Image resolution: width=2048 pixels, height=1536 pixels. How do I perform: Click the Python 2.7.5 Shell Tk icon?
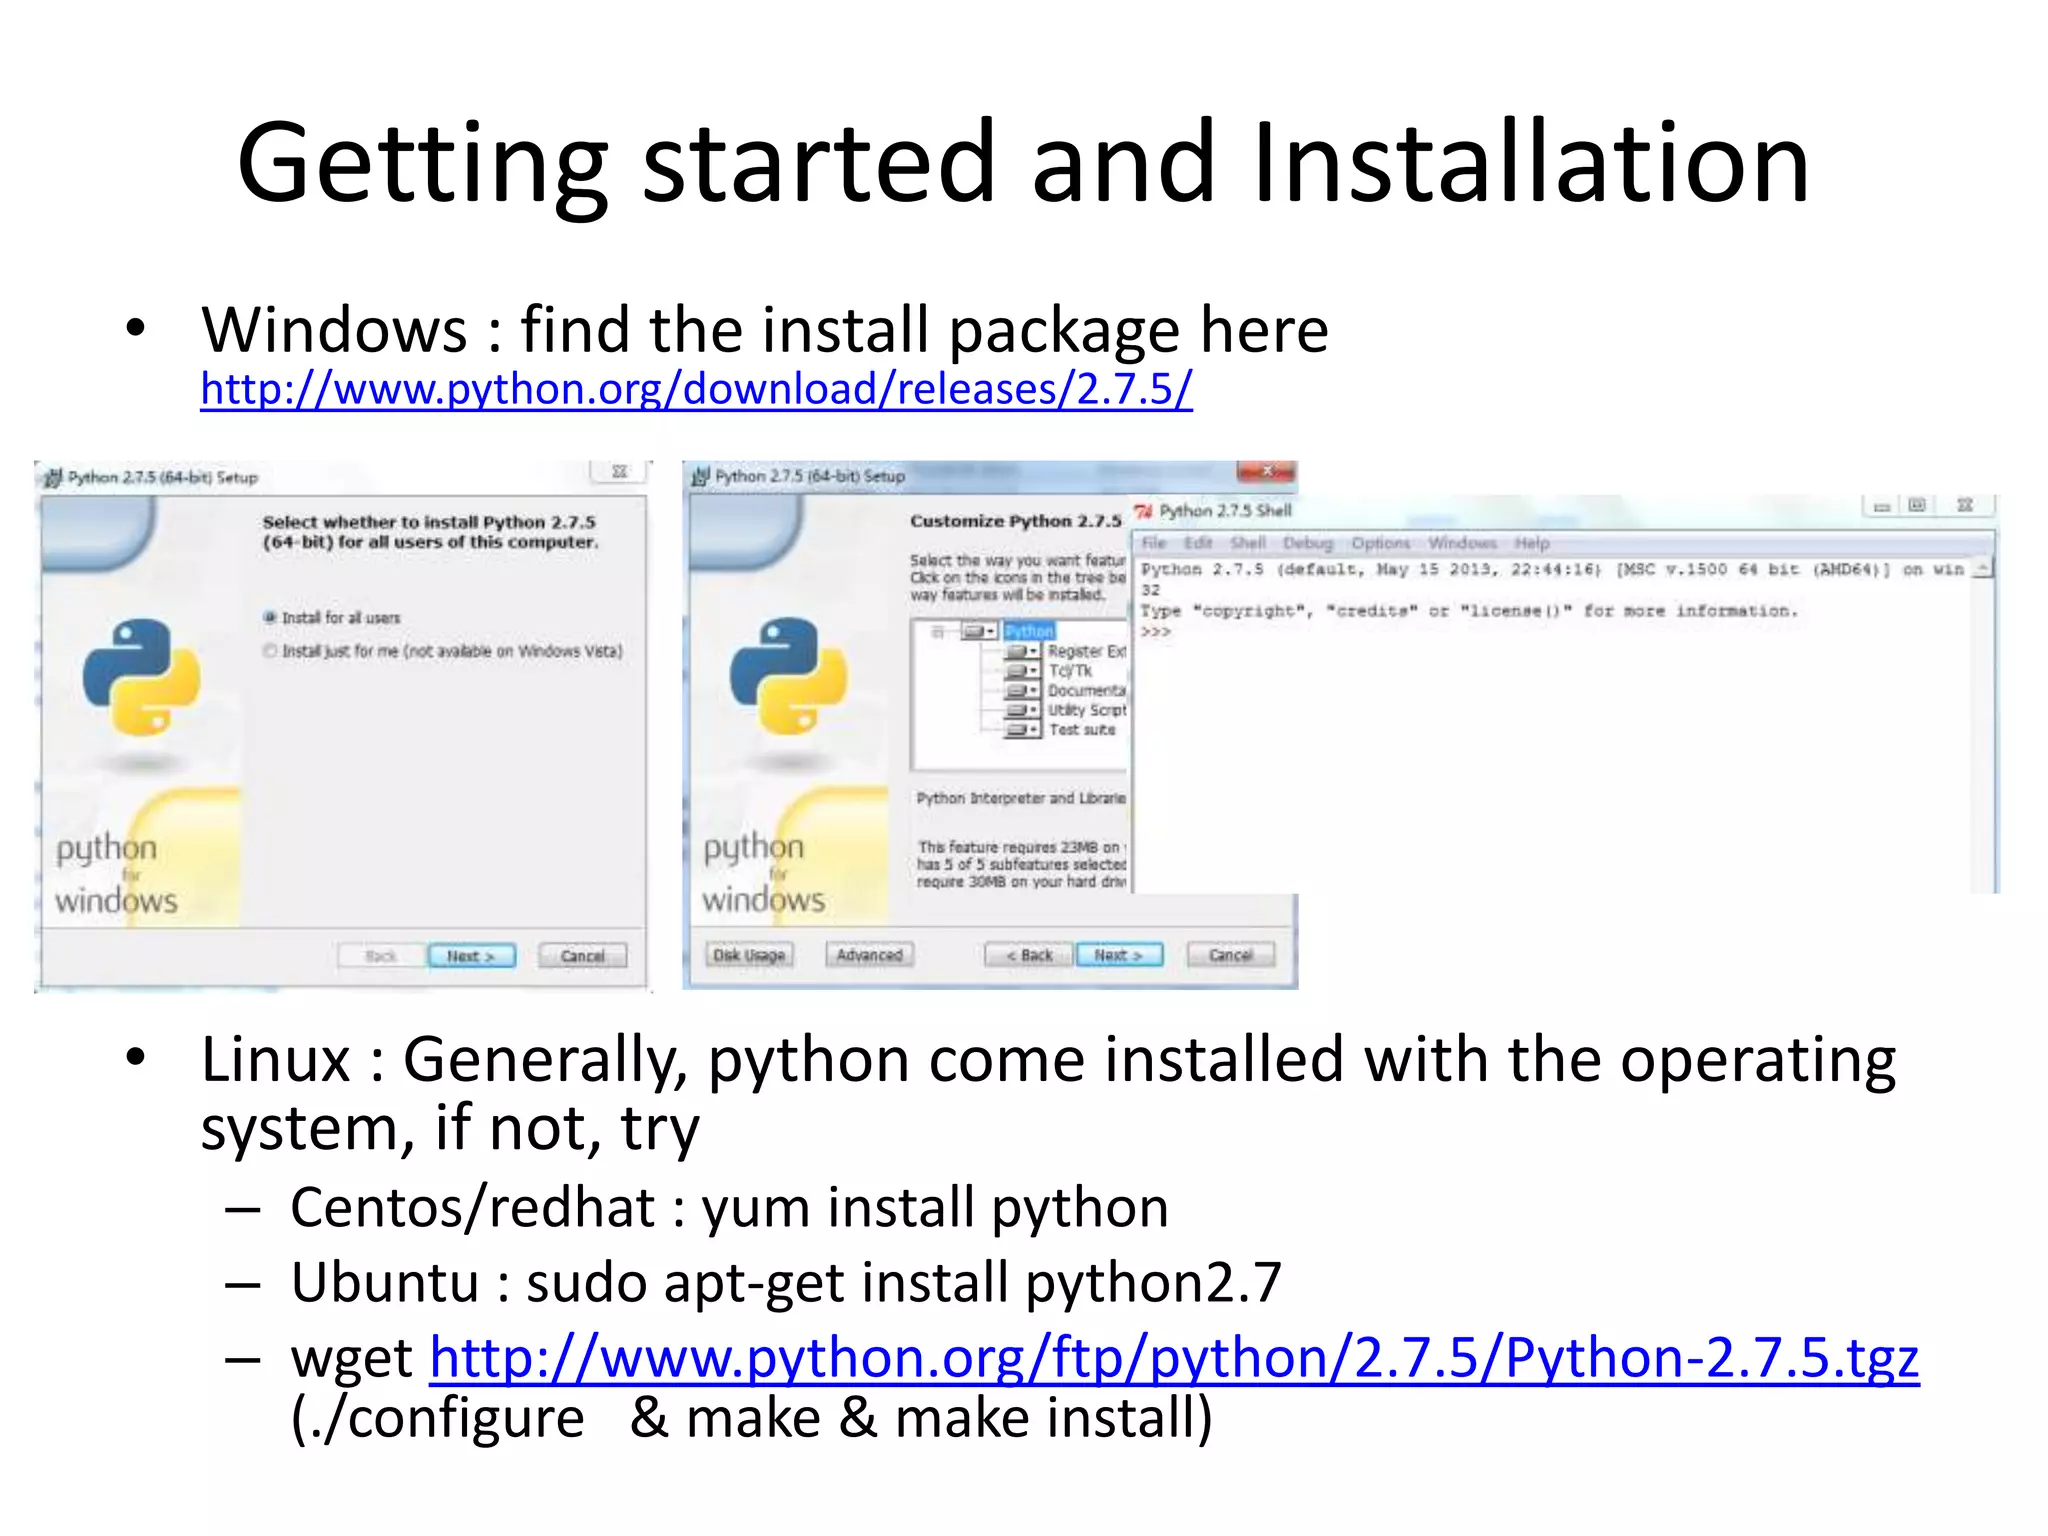pyautogui.click(x=1143, y=512)
